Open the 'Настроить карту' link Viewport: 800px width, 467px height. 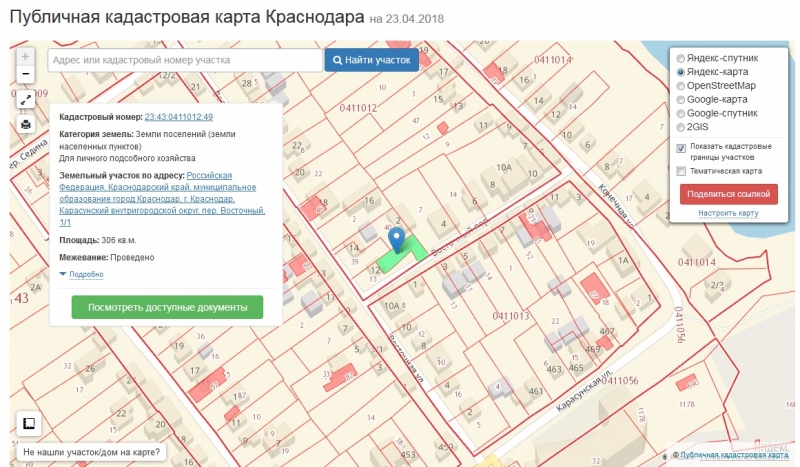(729, 213)
